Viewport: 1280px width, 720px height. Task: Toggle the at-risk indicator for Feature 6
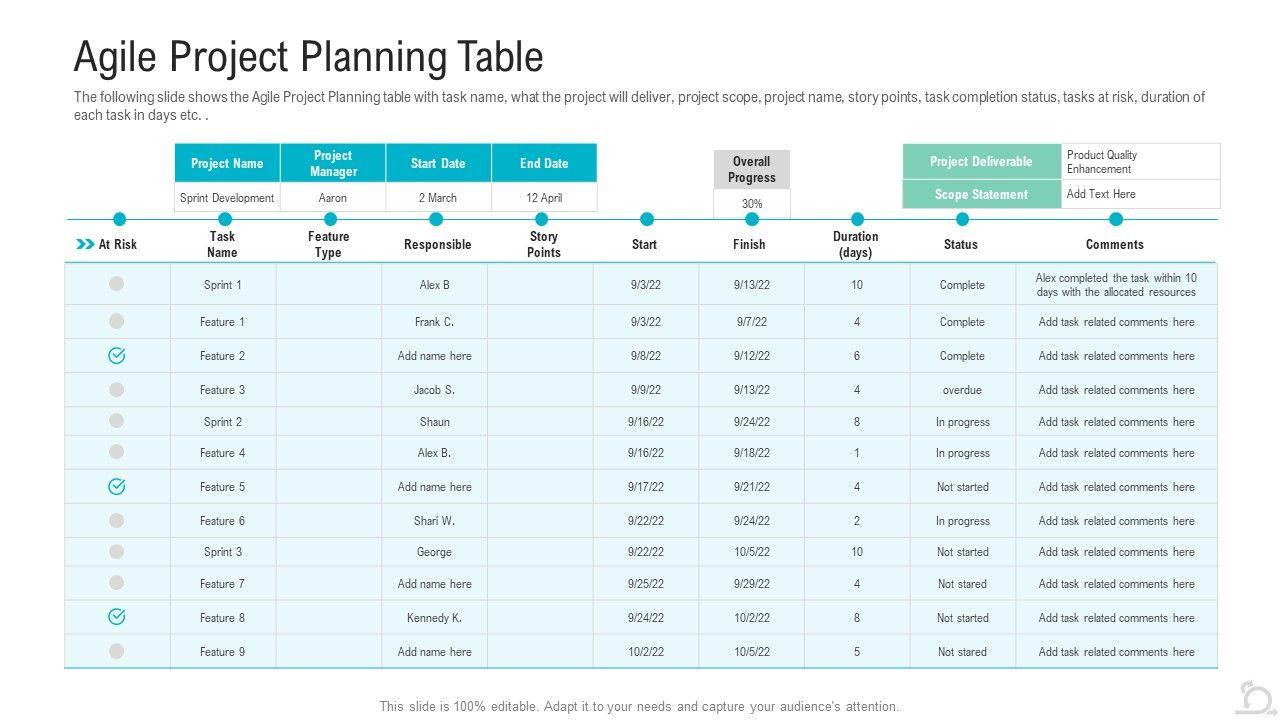[x=117, y=520]
